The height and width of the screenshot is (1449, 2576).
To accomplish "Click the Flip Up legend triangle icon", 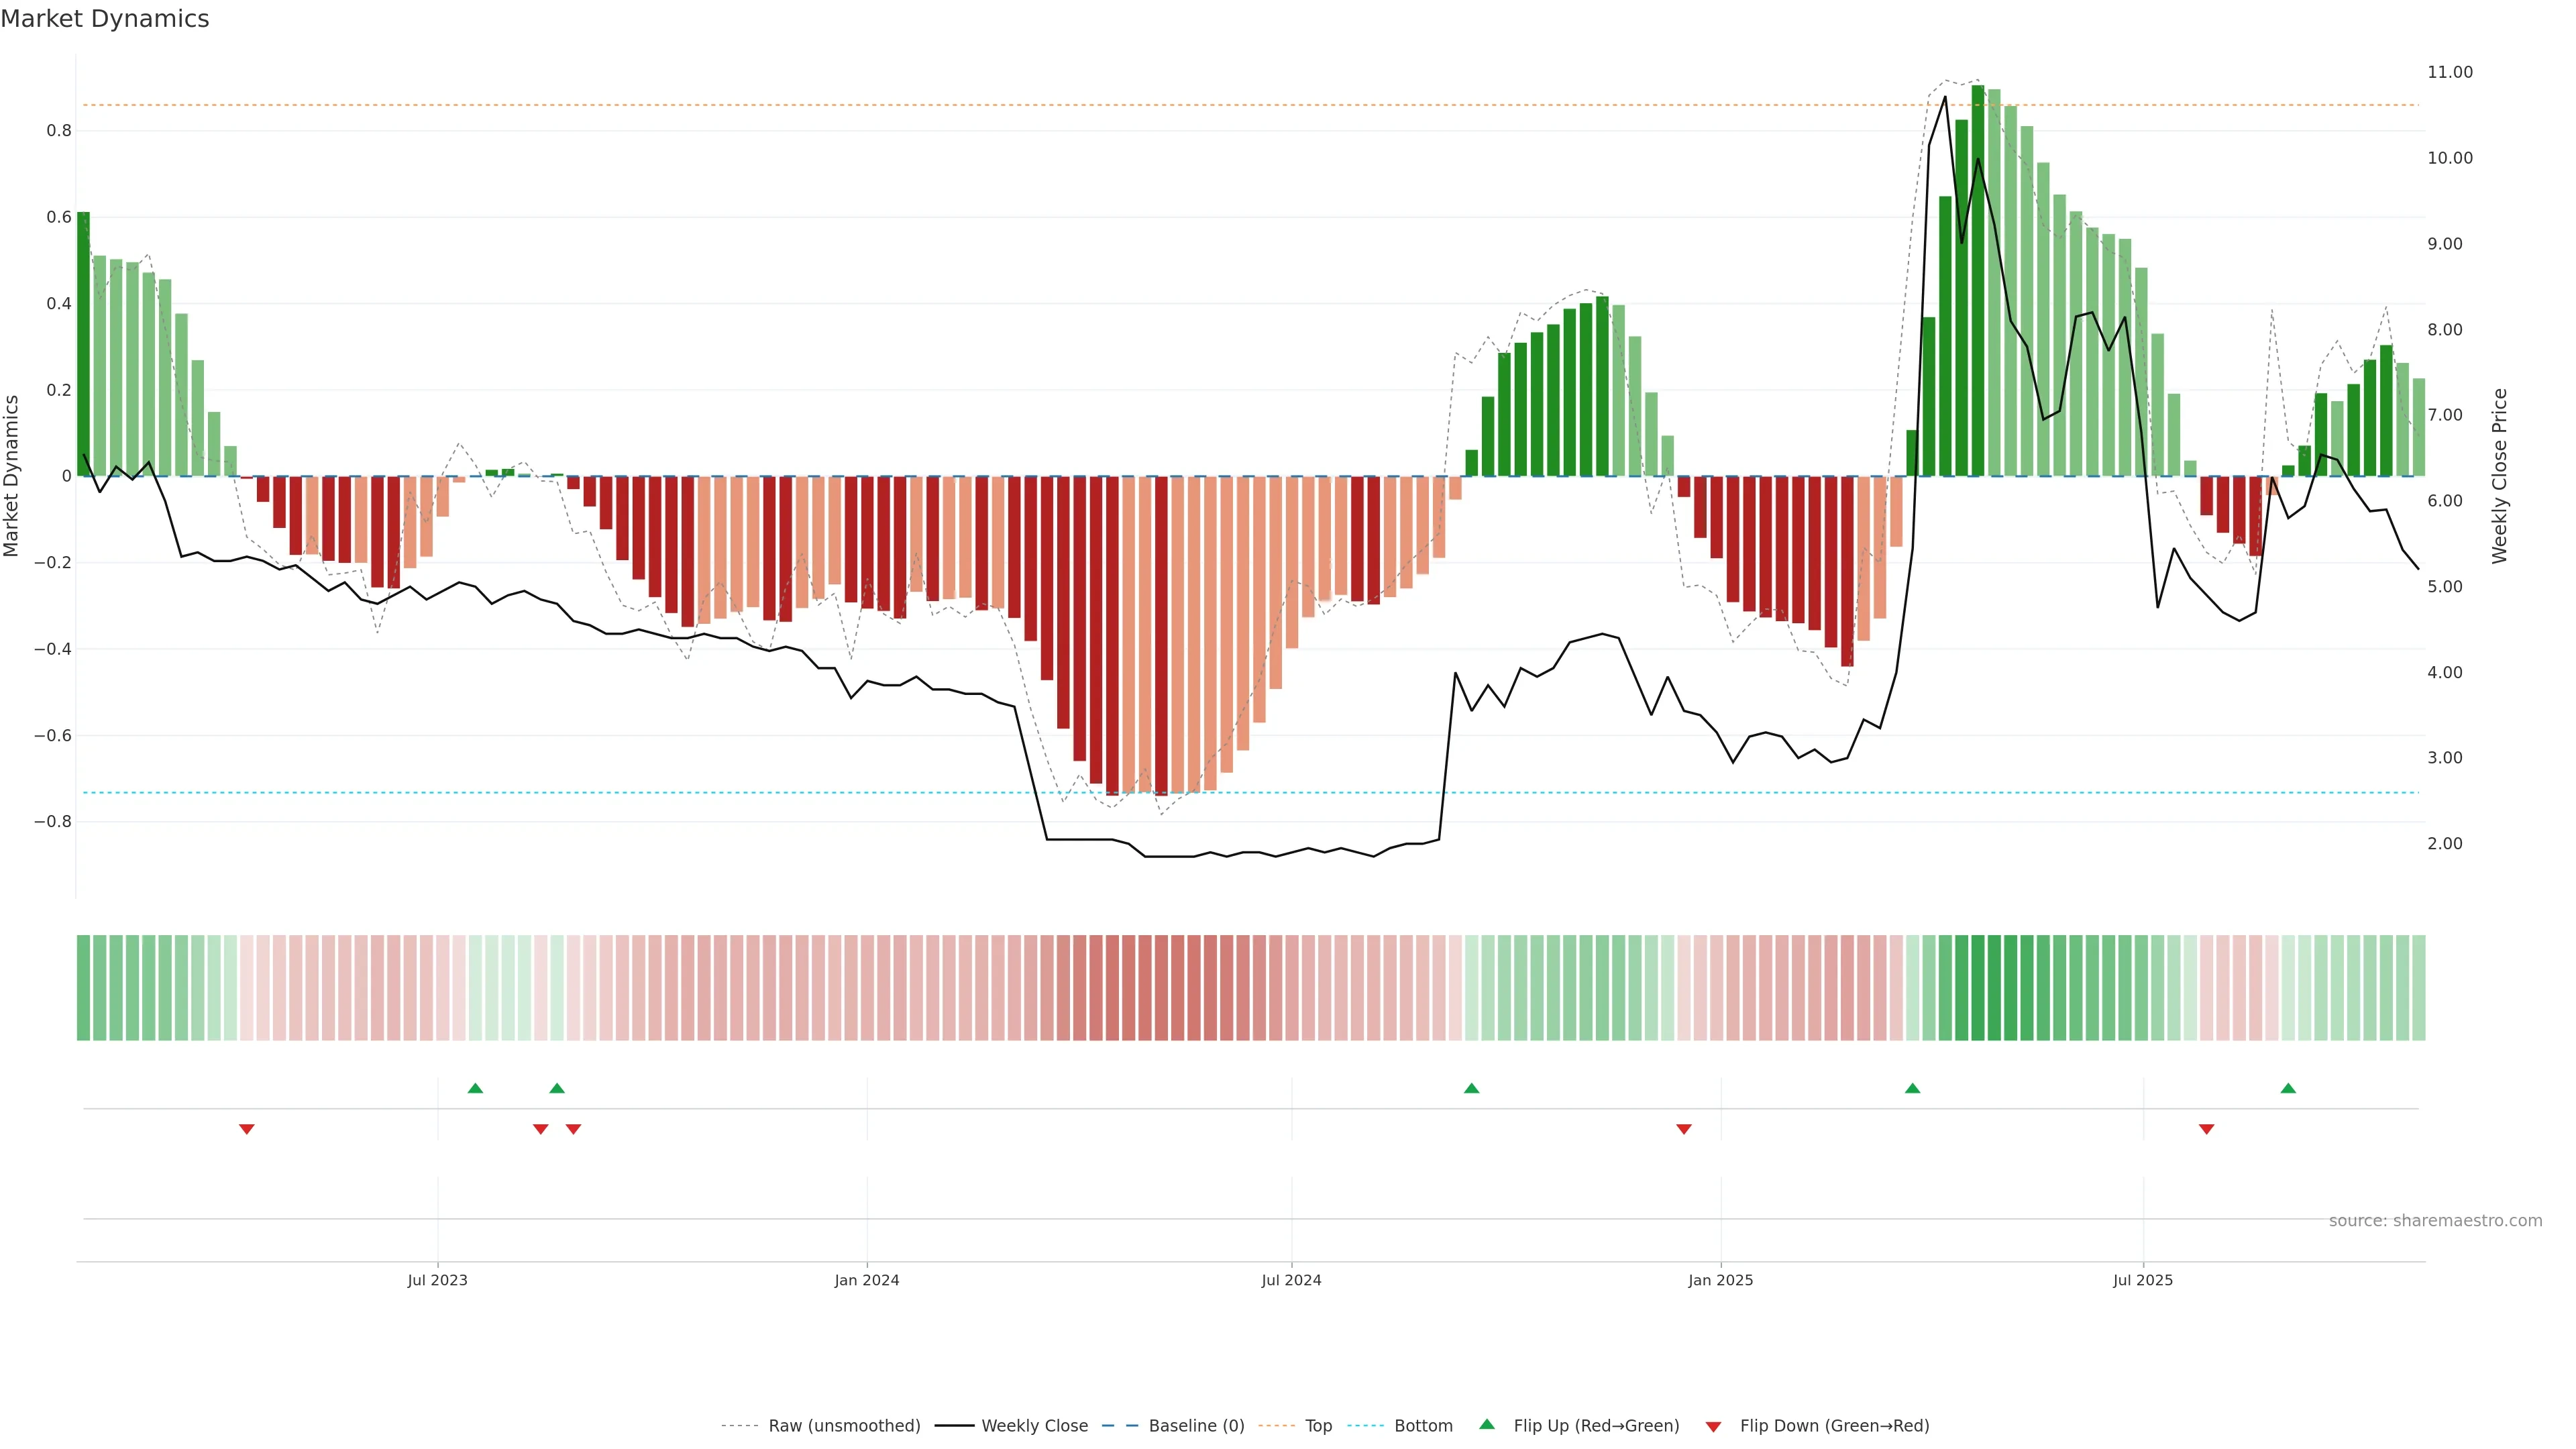I will [1487, 1424].
